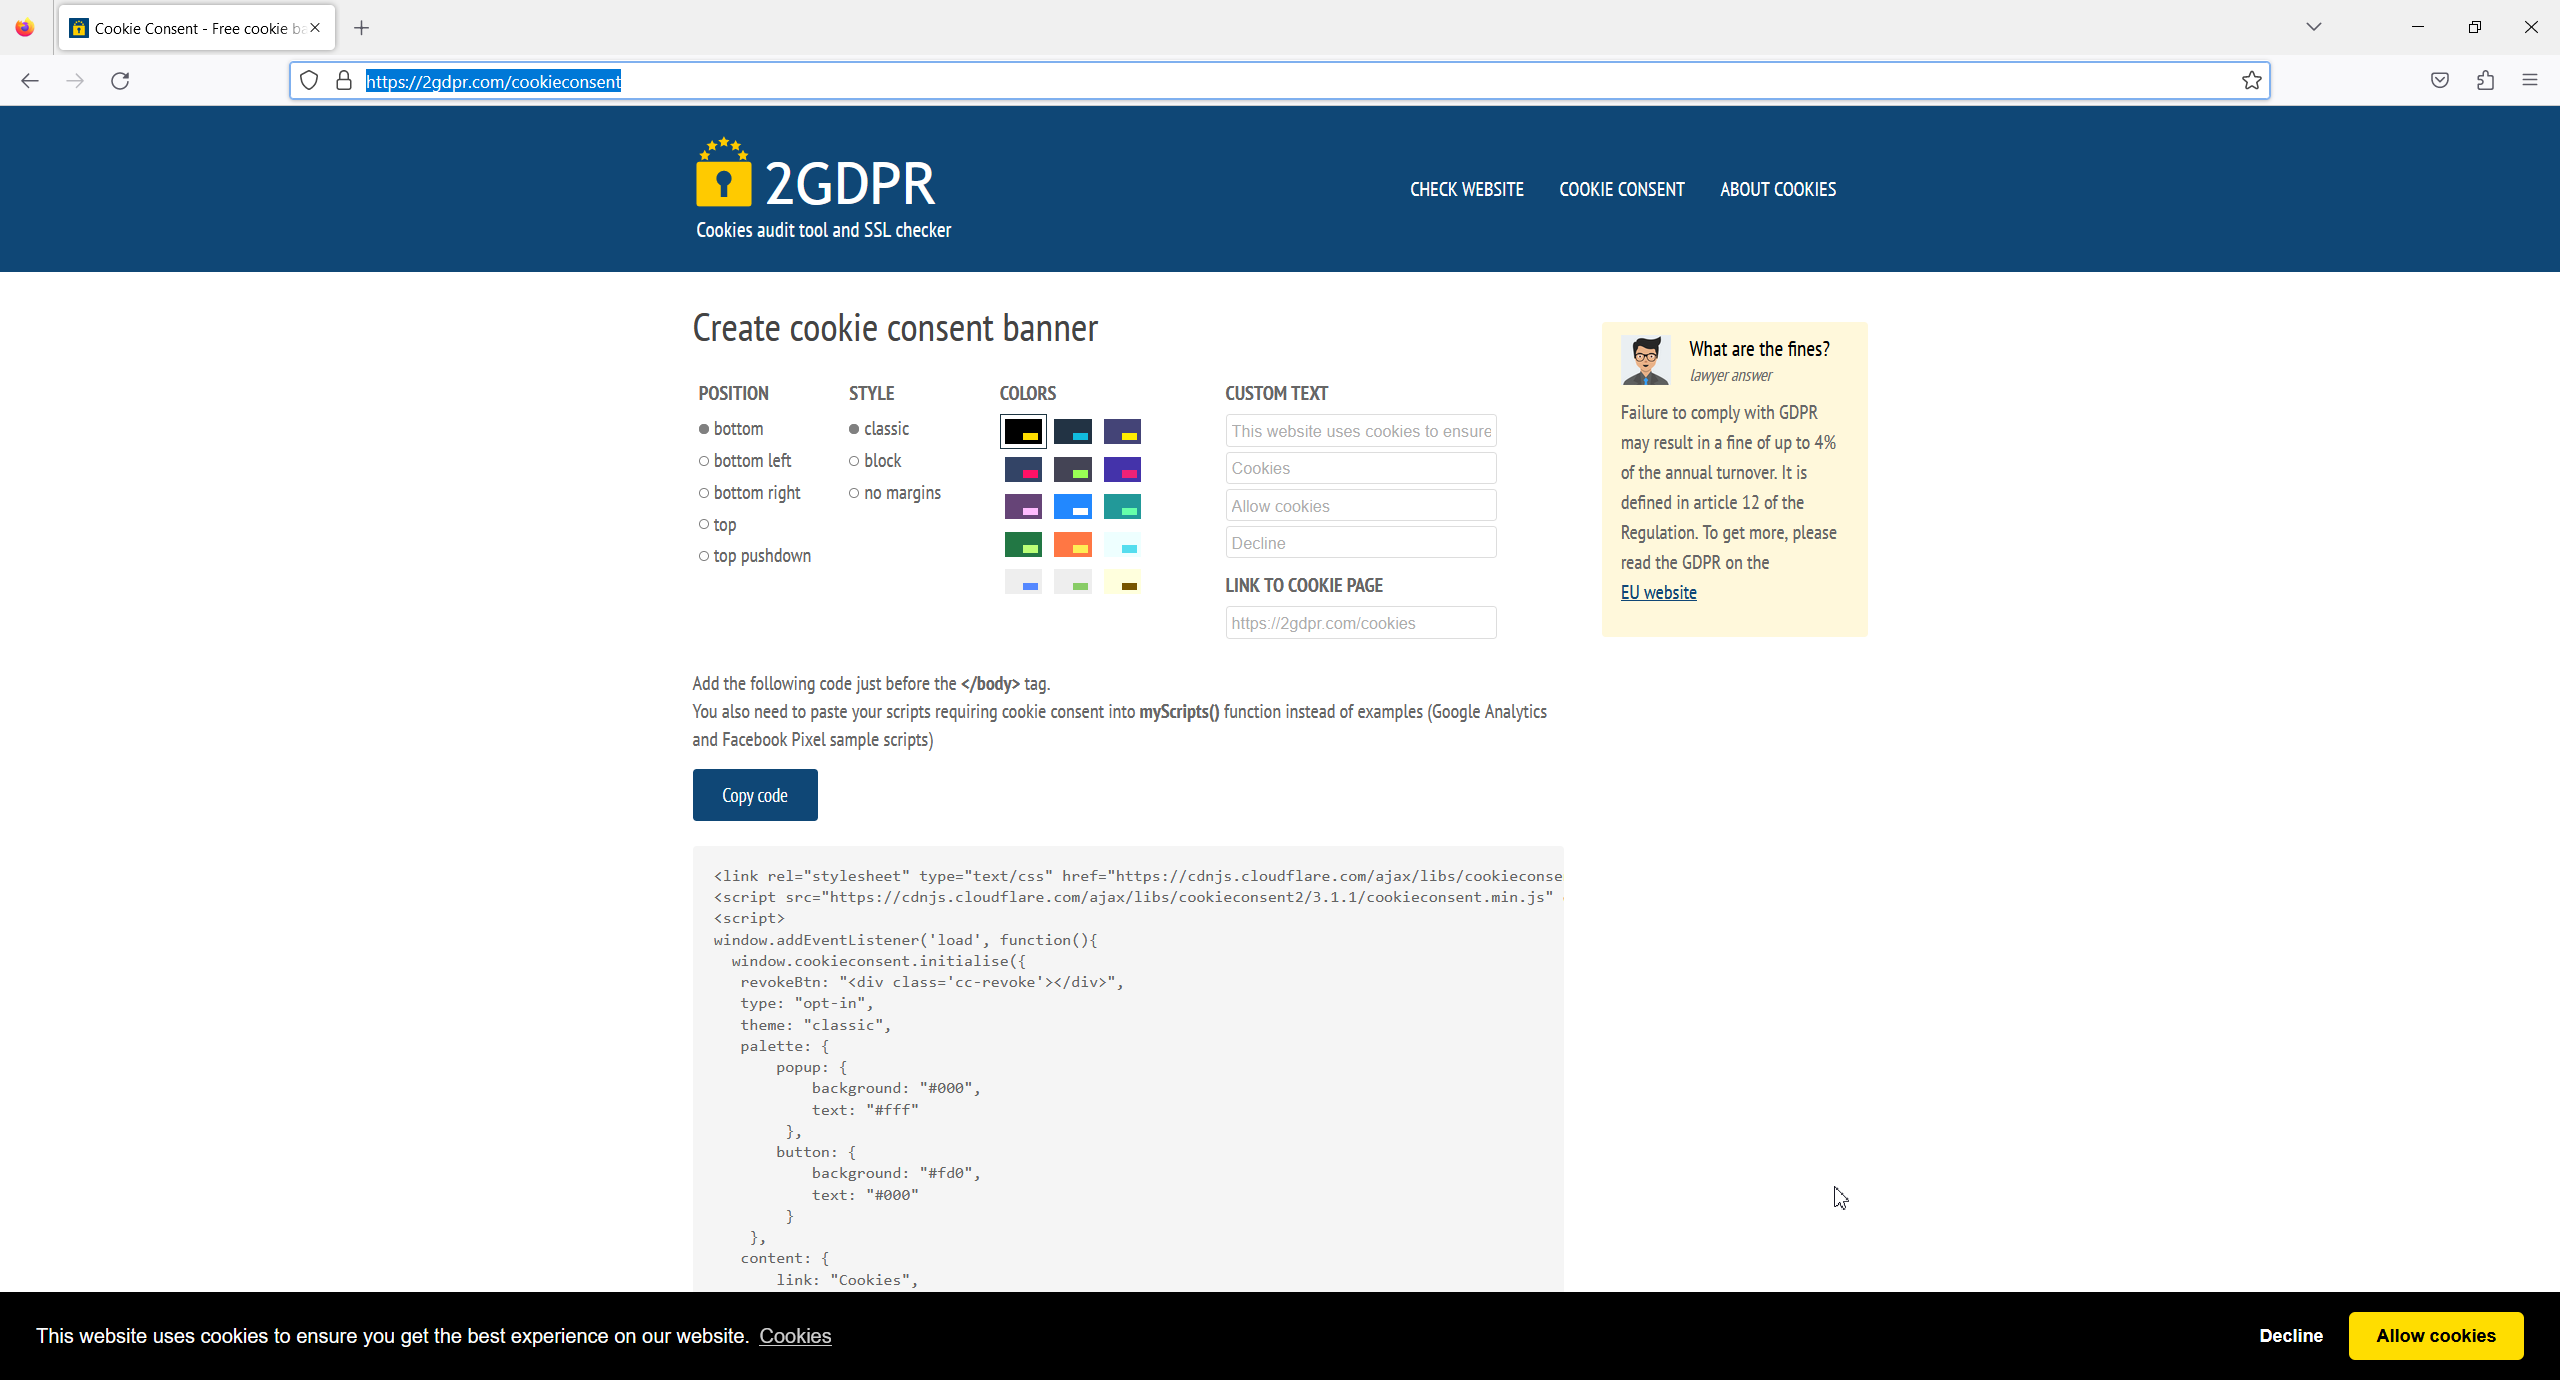Click the Allow cookies custom text field
Screen dimensions: 2560x1380
coord(1360,506)
